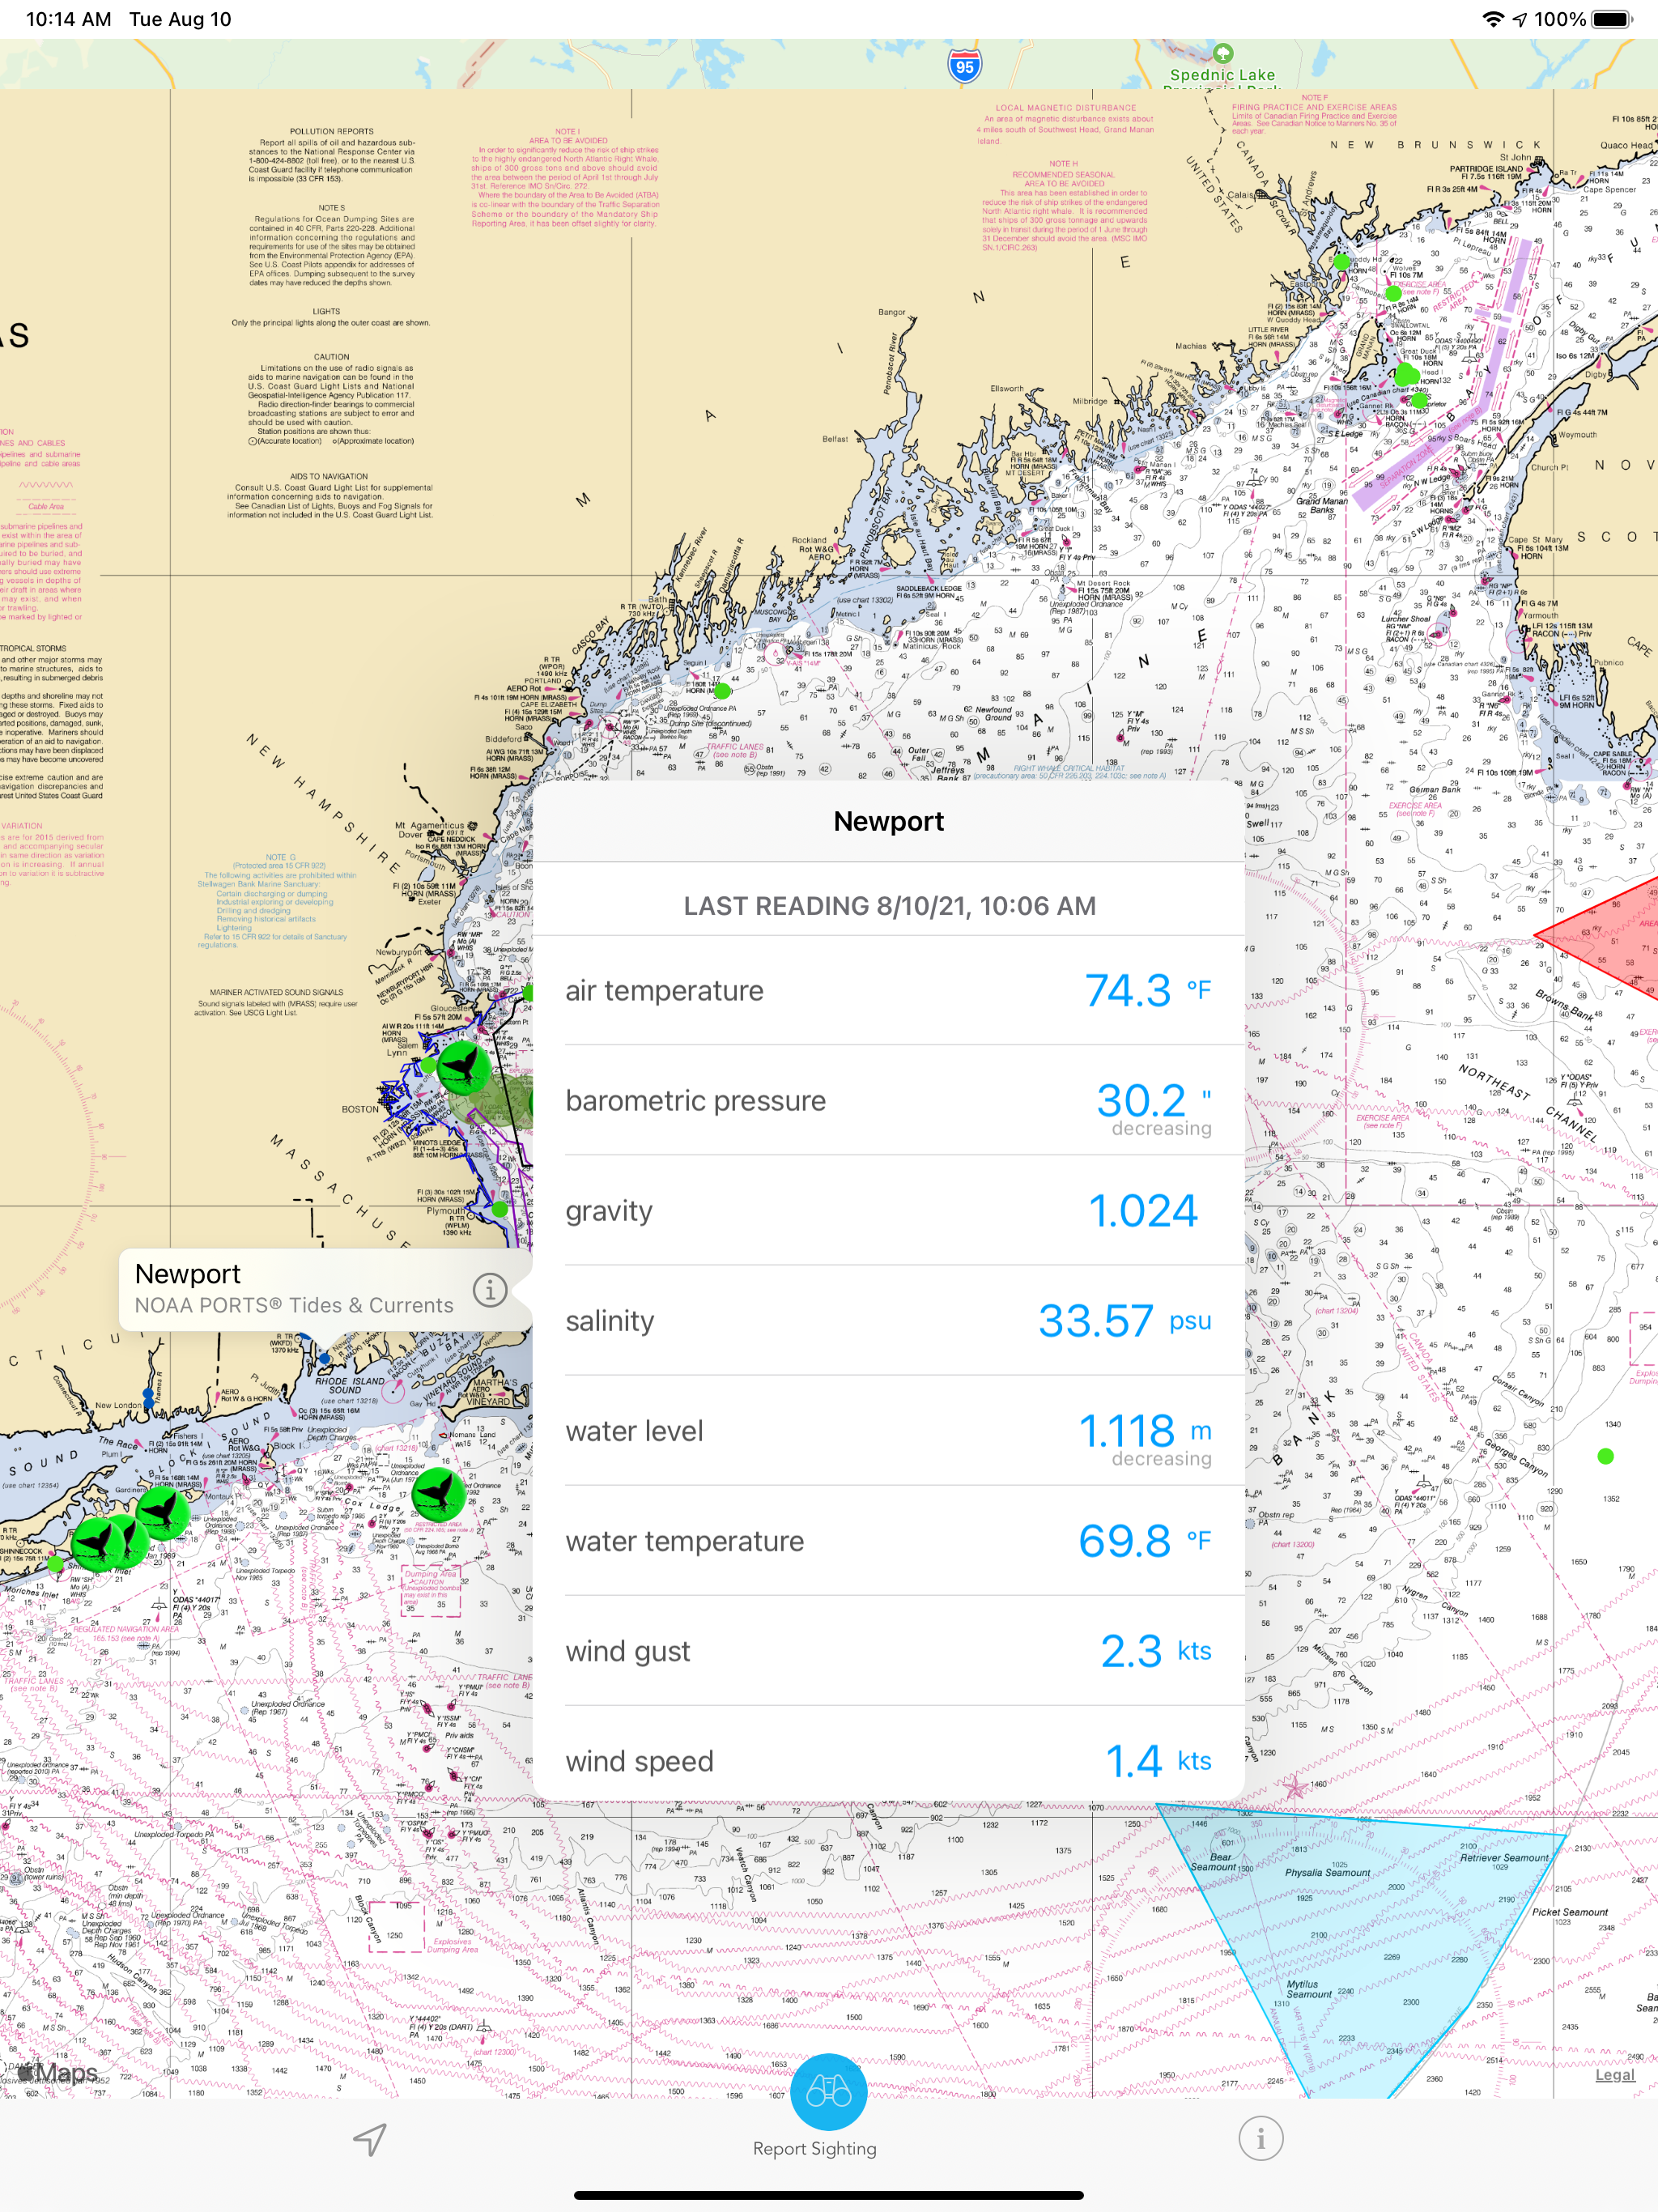Image resolution: width=1658 pixels, height=2212 pixels.
Task: Select the gravity reading 1.024
Action: tap(1143, 1210)
